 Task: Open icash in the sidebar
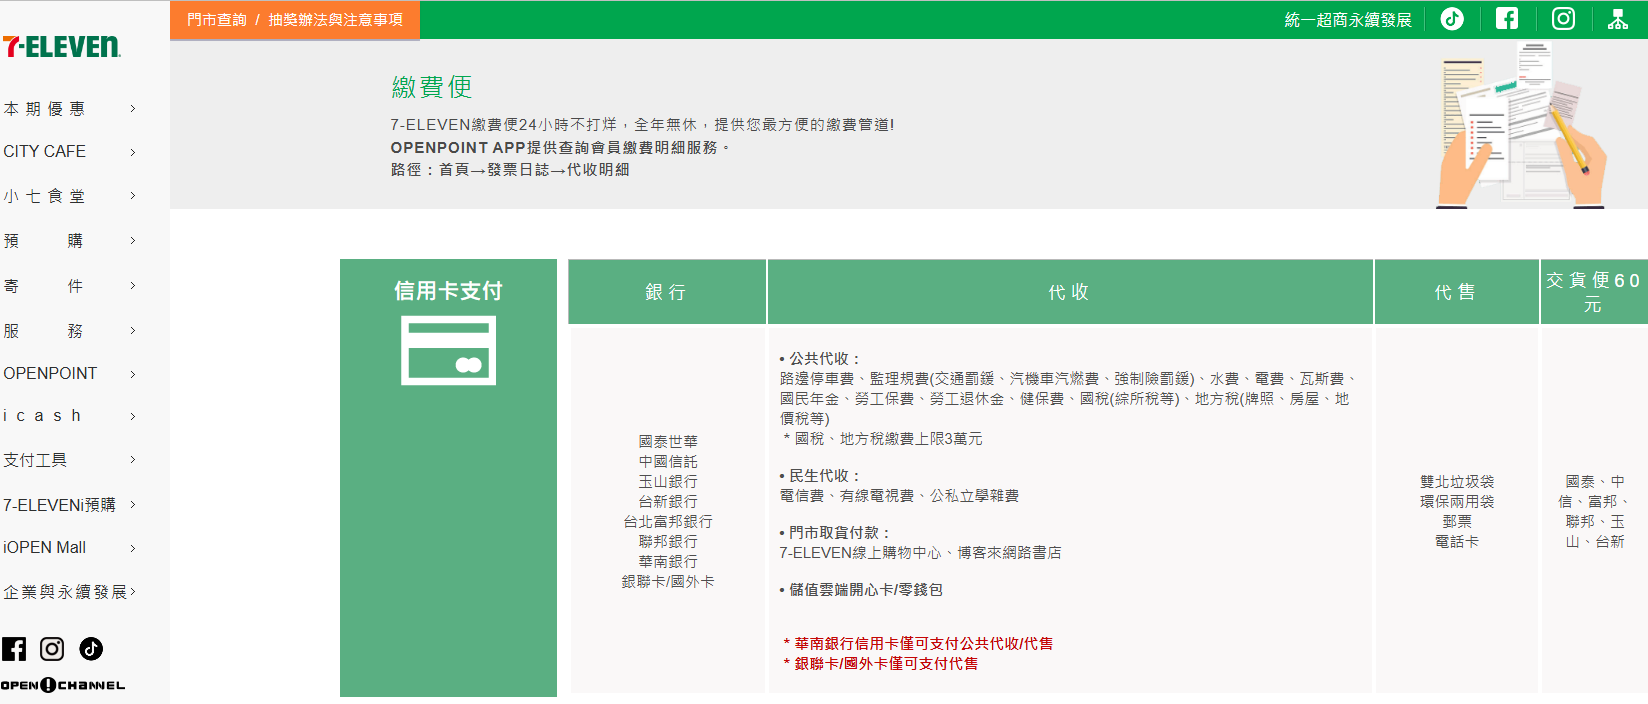tap(42, 416)
